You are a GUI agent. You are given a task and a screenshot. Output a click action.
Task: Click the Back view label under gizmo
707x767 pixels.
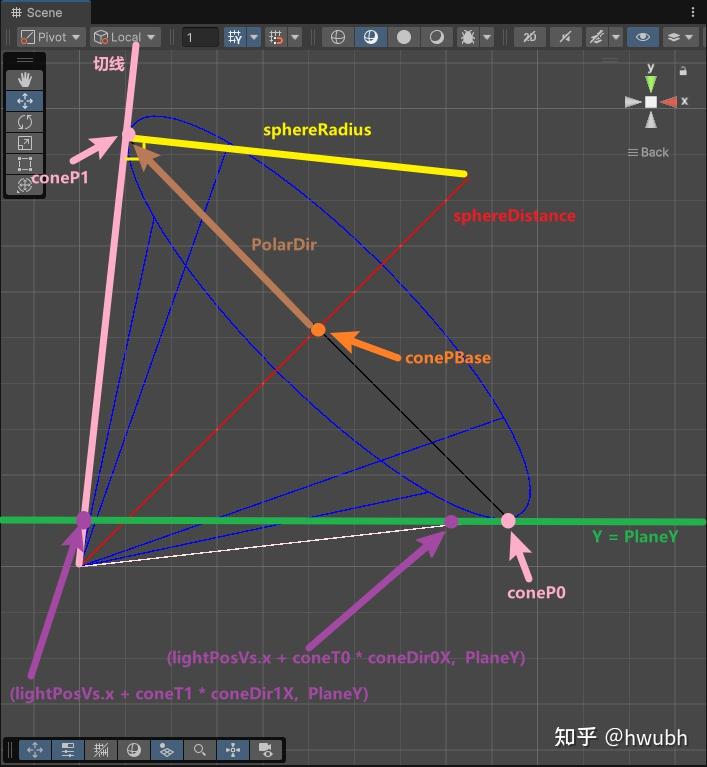(648, 153)
